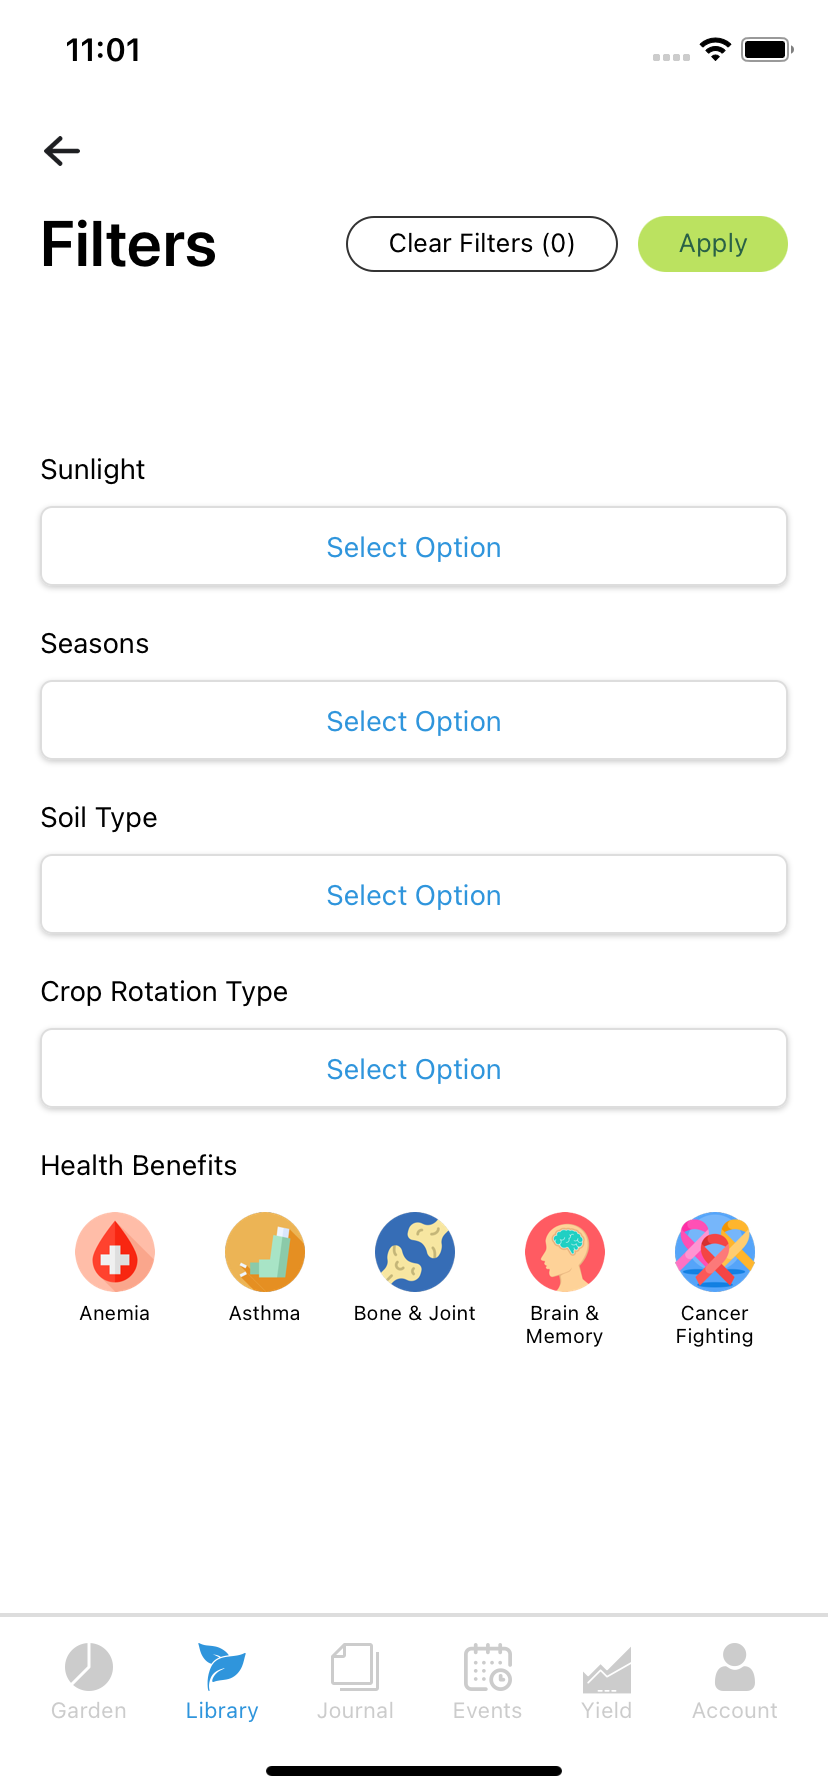
Task: Tap the Wi-Fi status bar icon
Action: pyautogui.click(x=715, y=49)
